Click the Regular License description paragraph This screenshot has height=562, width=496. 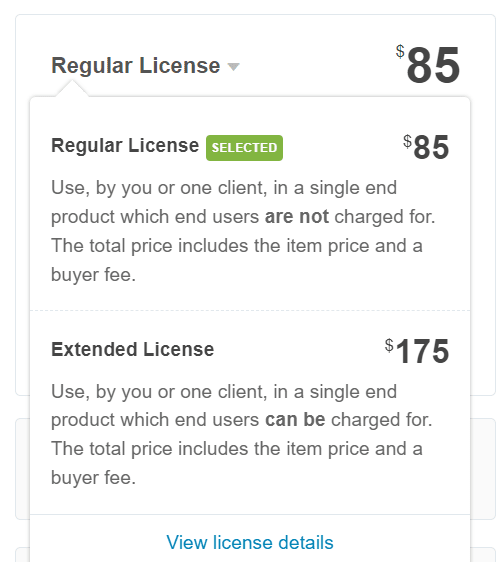click(x=243, y=231)
